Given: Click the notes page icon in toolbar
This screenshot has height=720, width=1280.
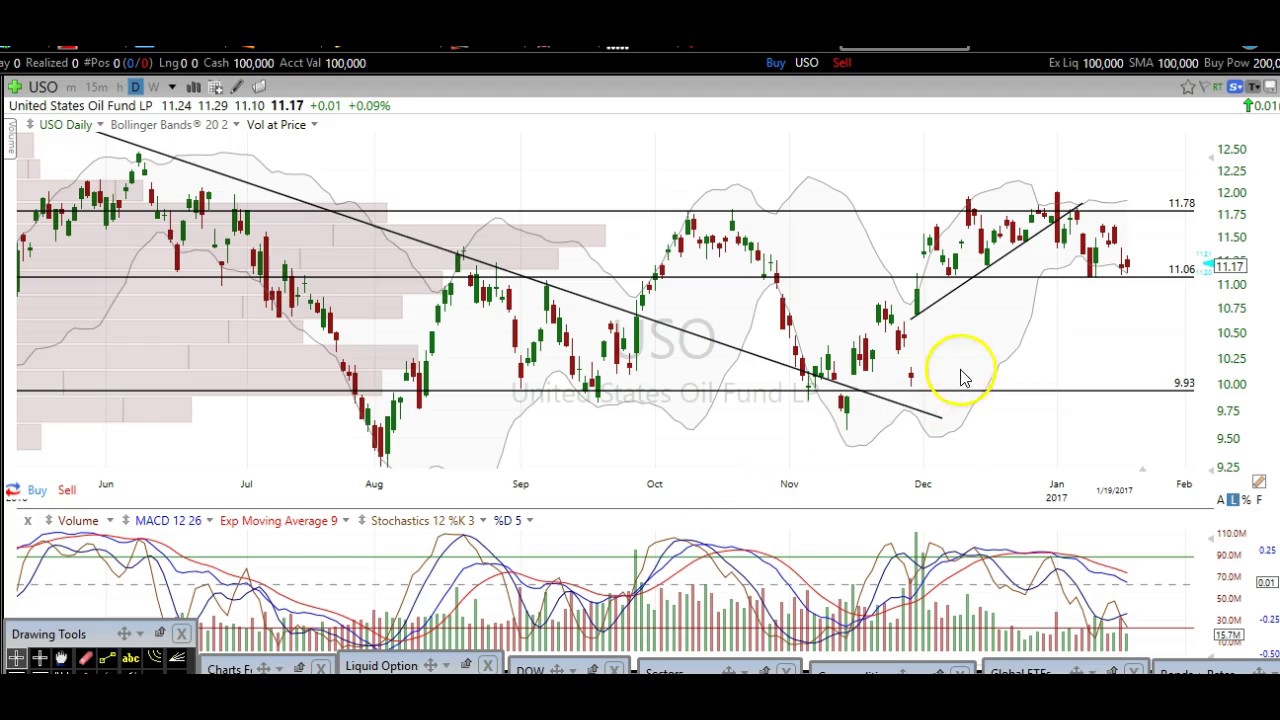Looking at the screenshot, I should [x=259, y=87].
